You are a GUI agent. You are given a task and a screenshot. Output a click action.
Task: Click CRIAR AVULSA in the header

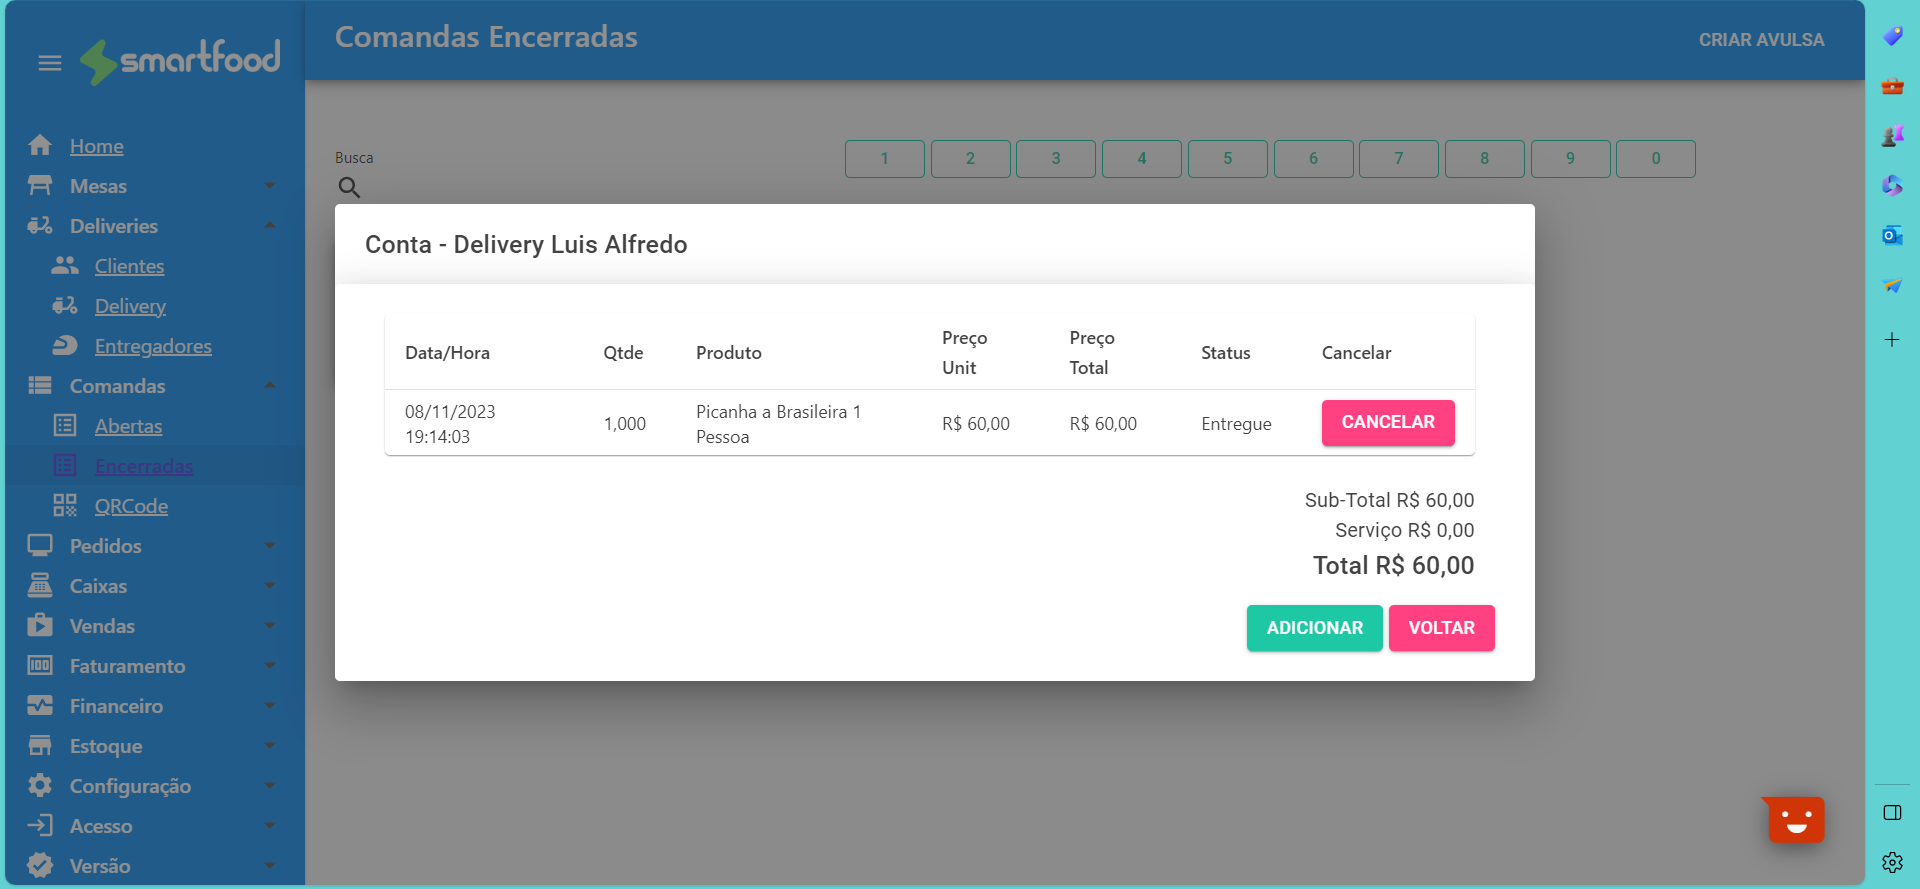coord(1761,40)
